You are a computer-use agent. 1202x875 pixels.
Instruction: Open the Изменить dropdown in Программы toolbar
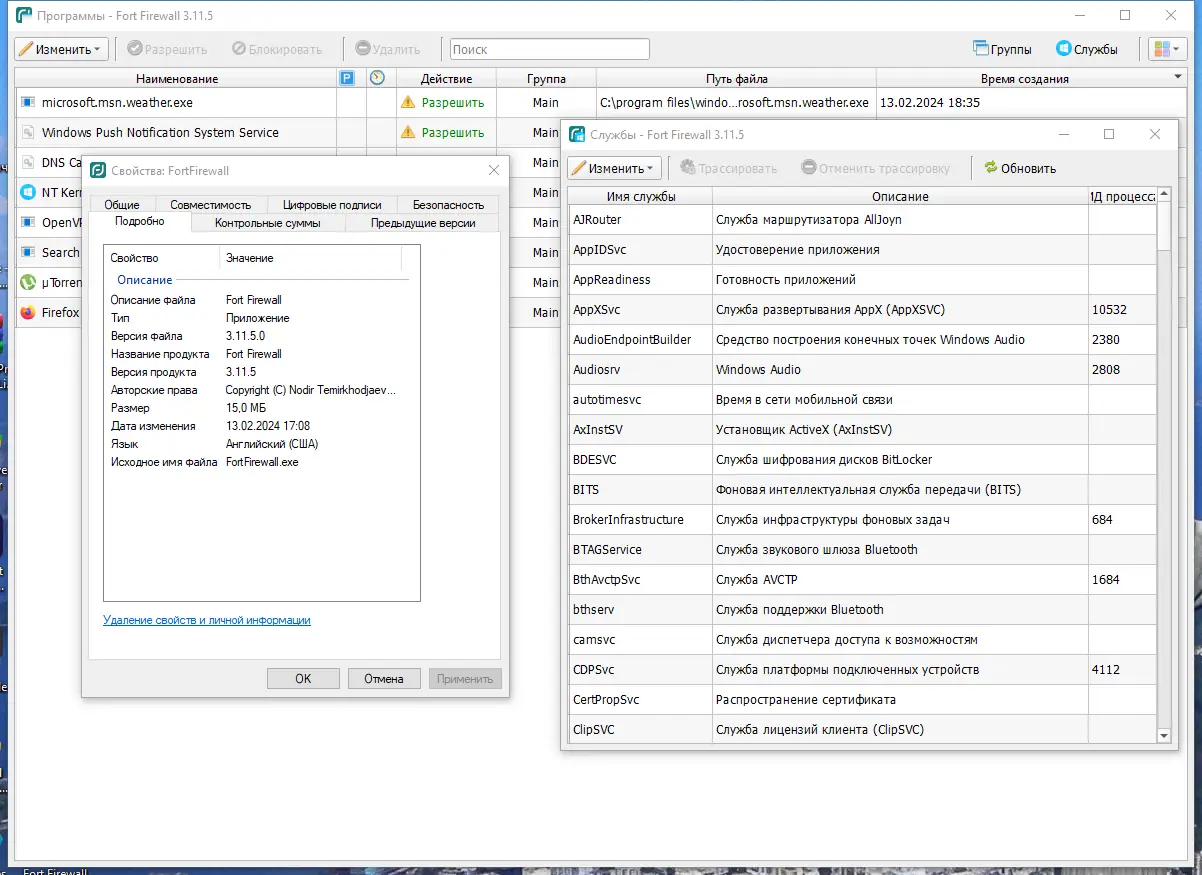[x=61, y=49]
